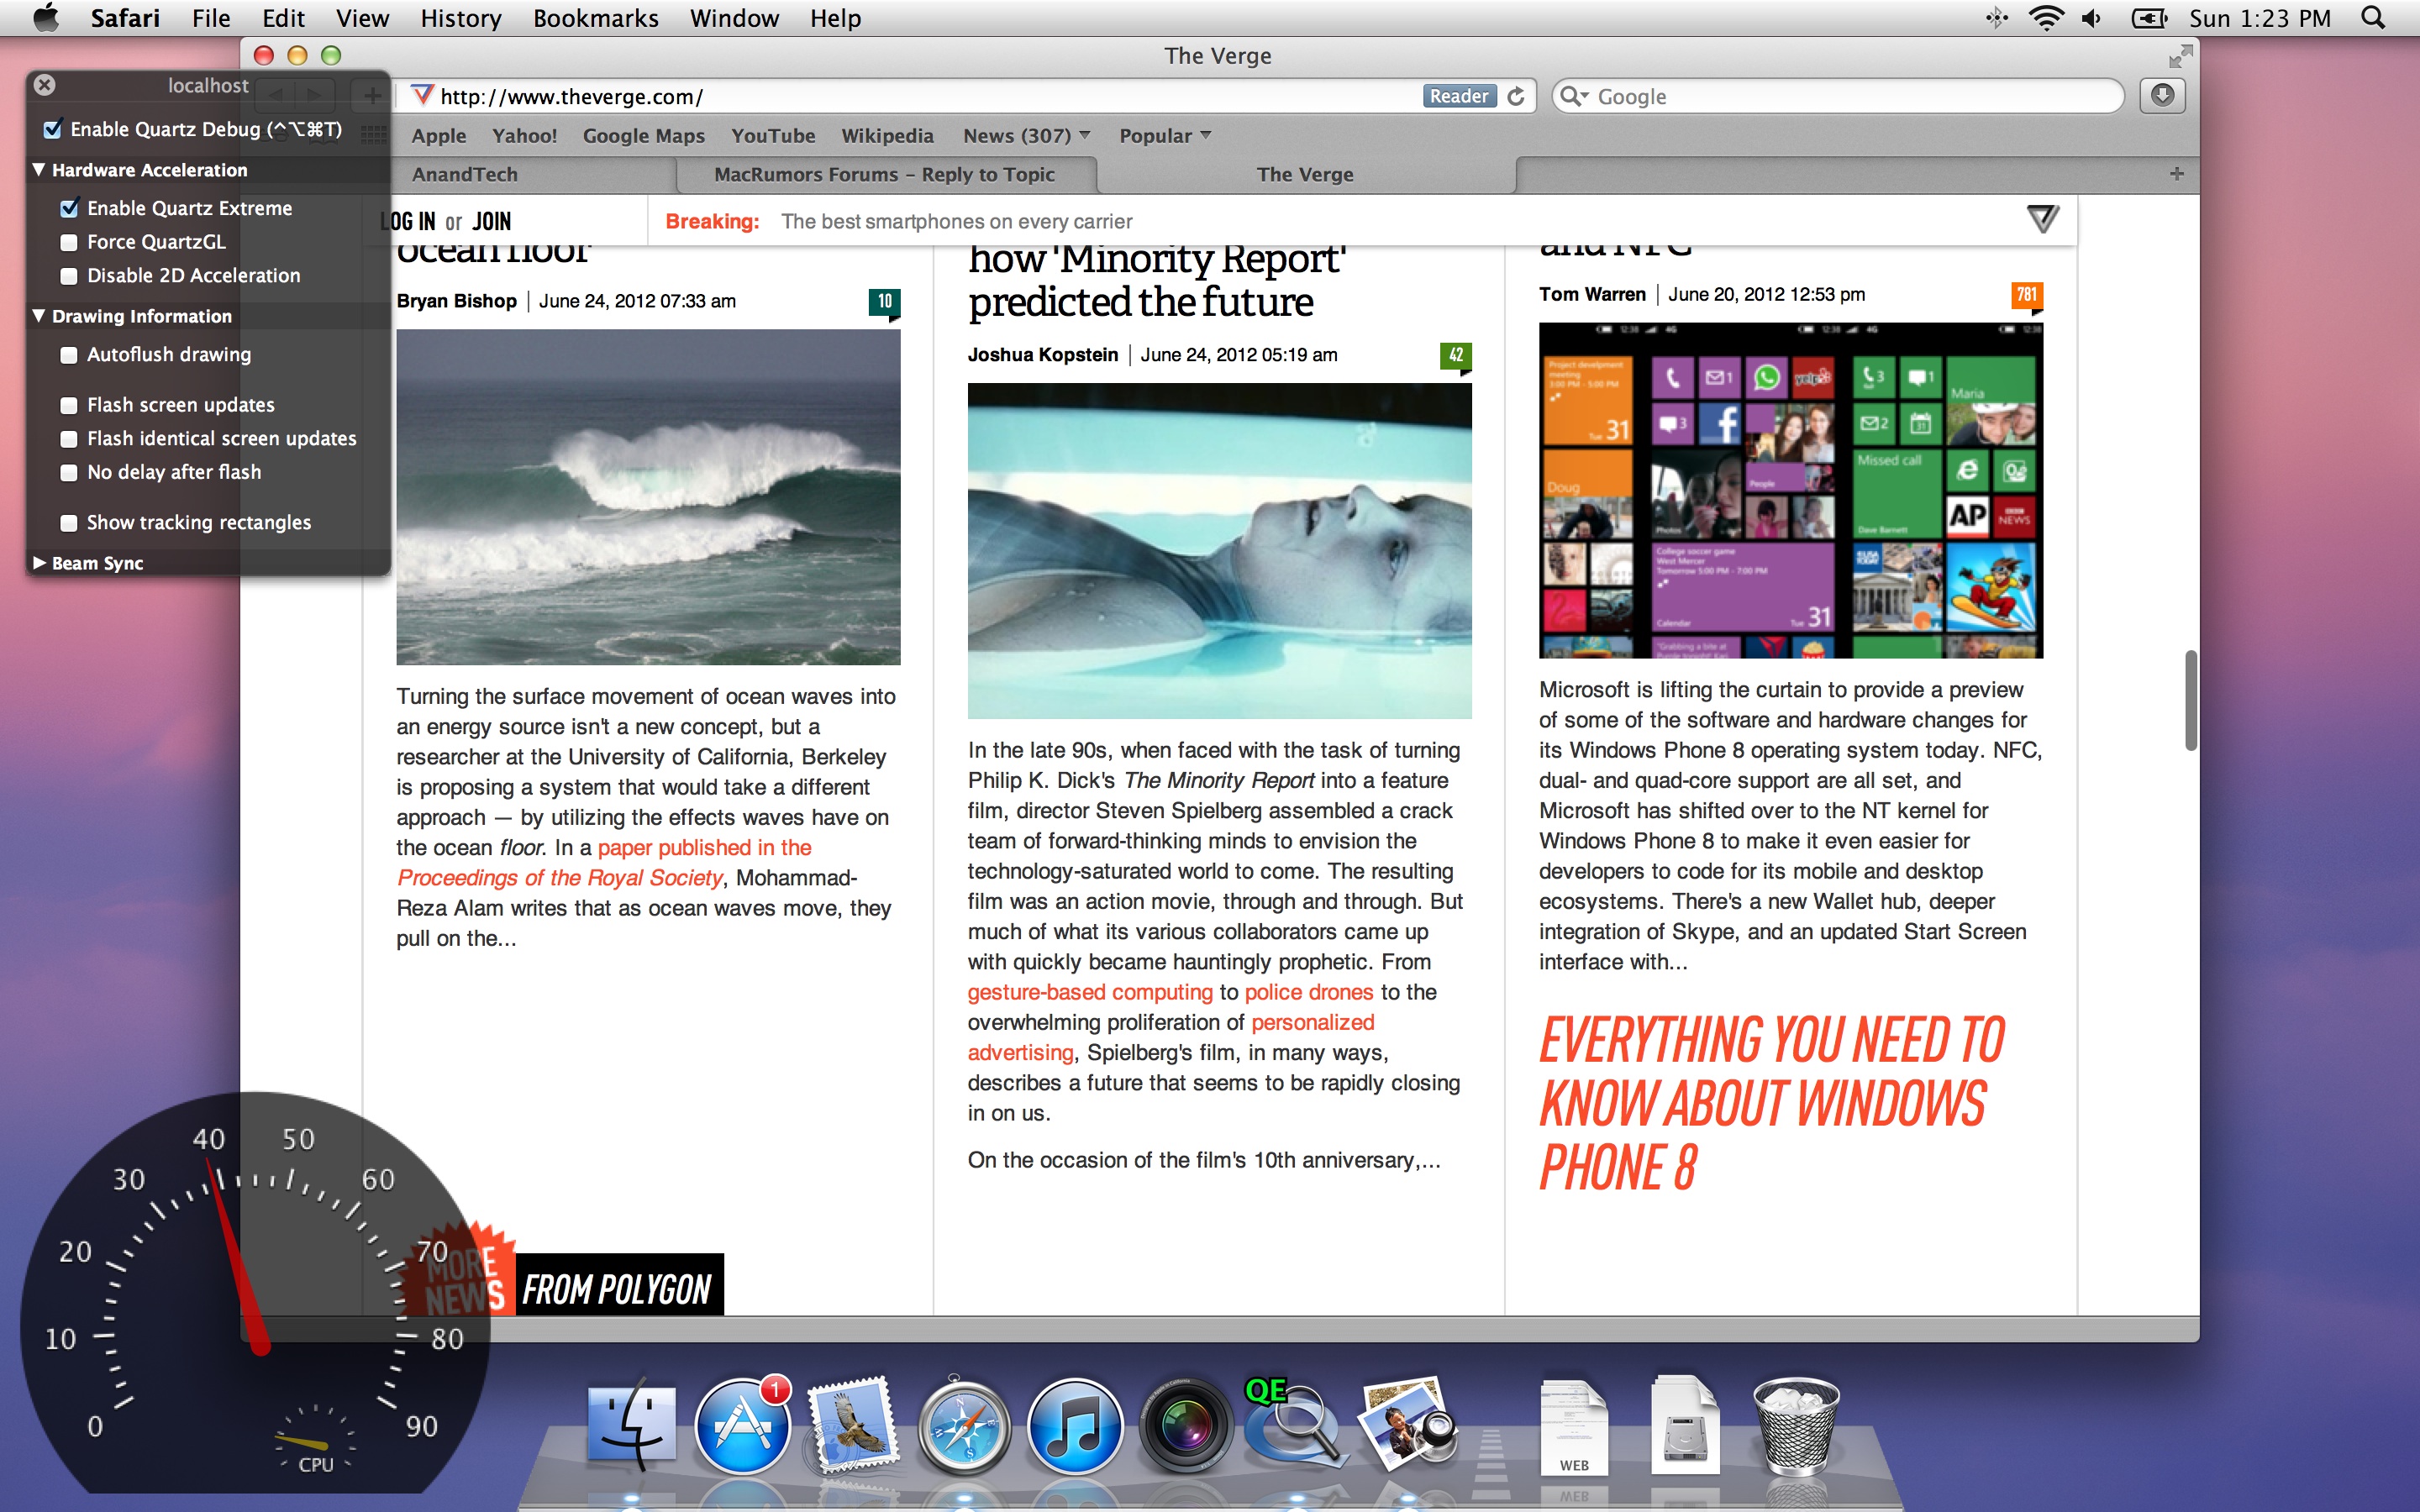Screen dimensions: 2420x1512
Task: Open iTunes from the Dock
Action: [1075, 1427]
